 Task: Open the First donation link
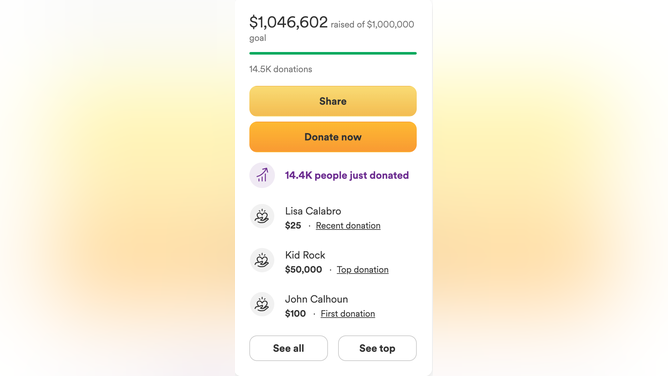[348, 313]
